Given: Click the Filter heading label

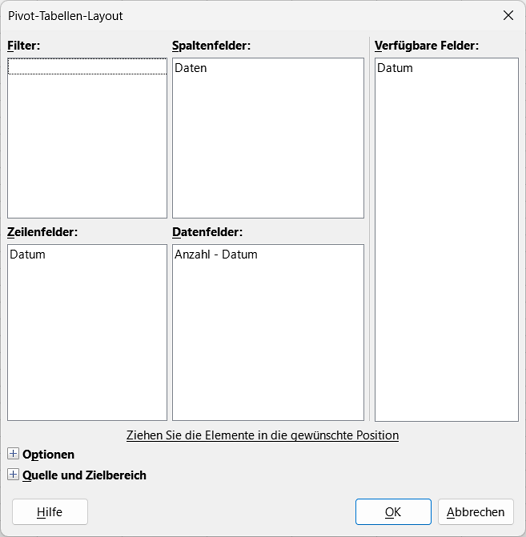Looking at the screenshot, I should [24, 46].
